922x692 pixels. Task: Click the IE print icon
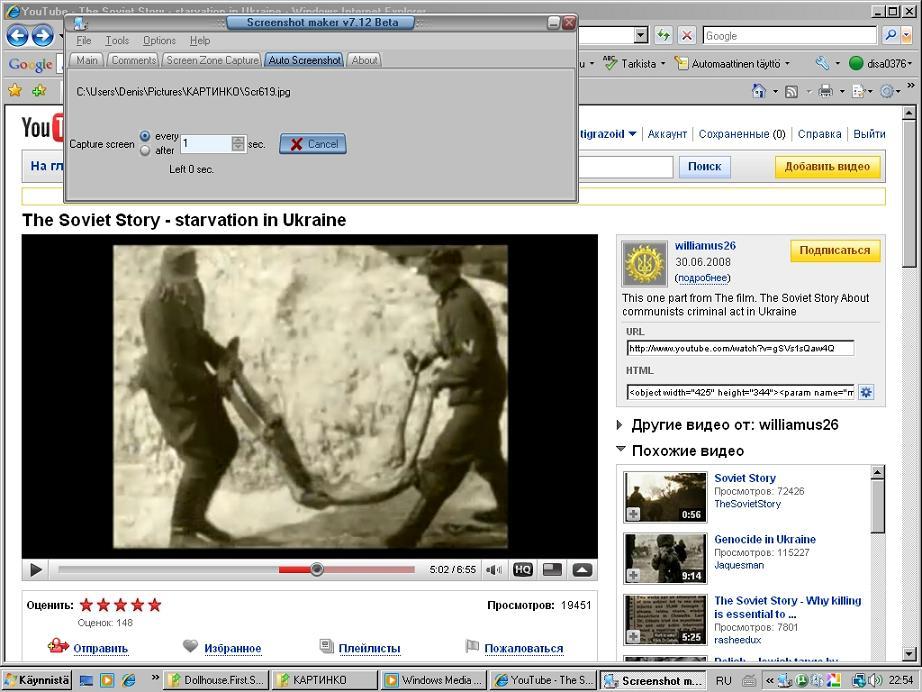pos(825,91)
